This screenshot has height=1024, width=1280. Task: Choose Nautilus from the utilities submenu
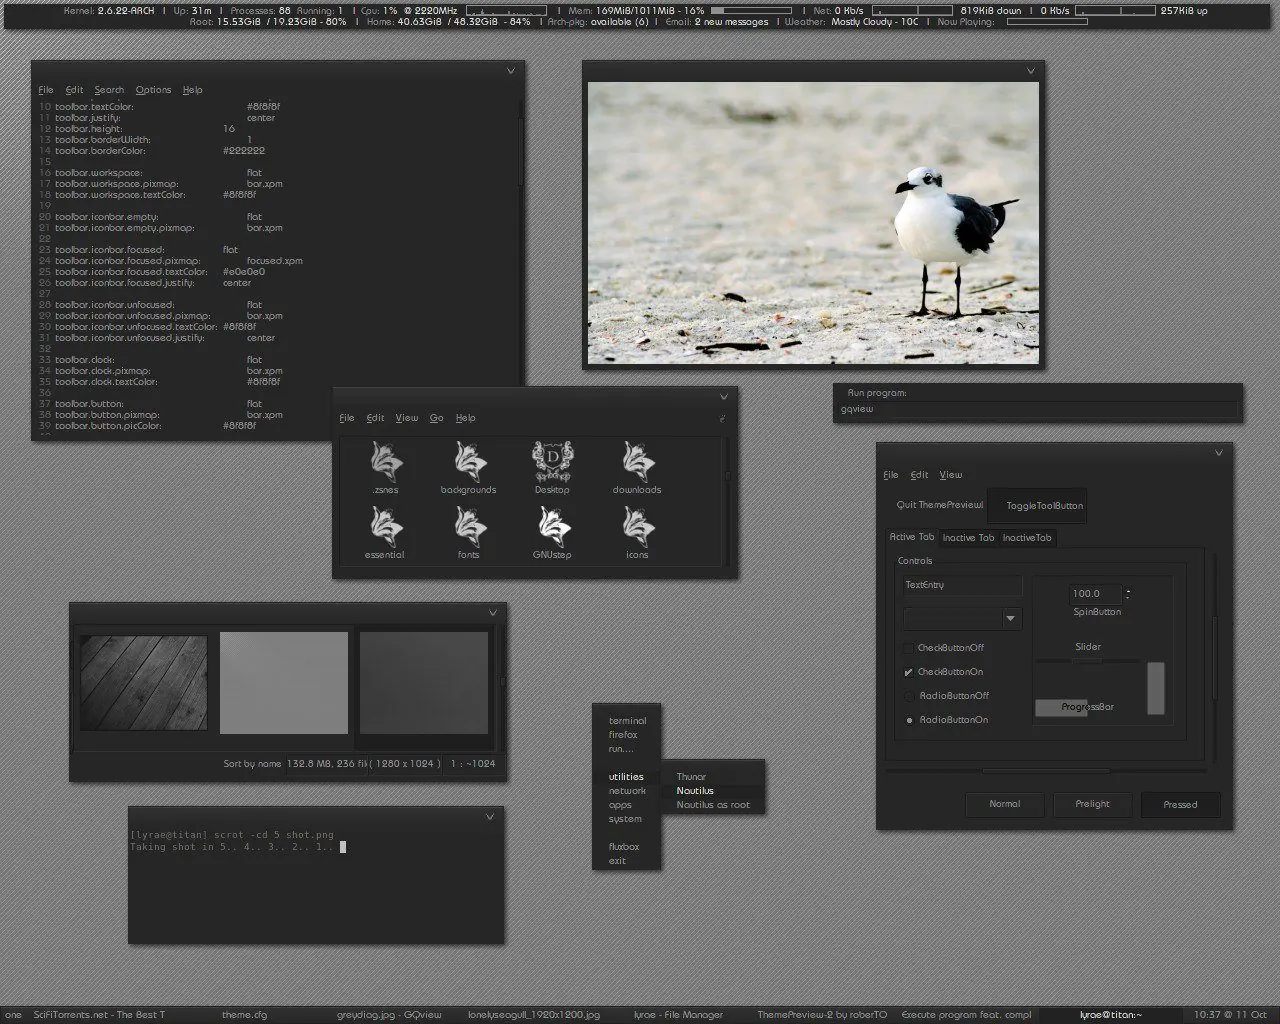click(x=695, y=791)
